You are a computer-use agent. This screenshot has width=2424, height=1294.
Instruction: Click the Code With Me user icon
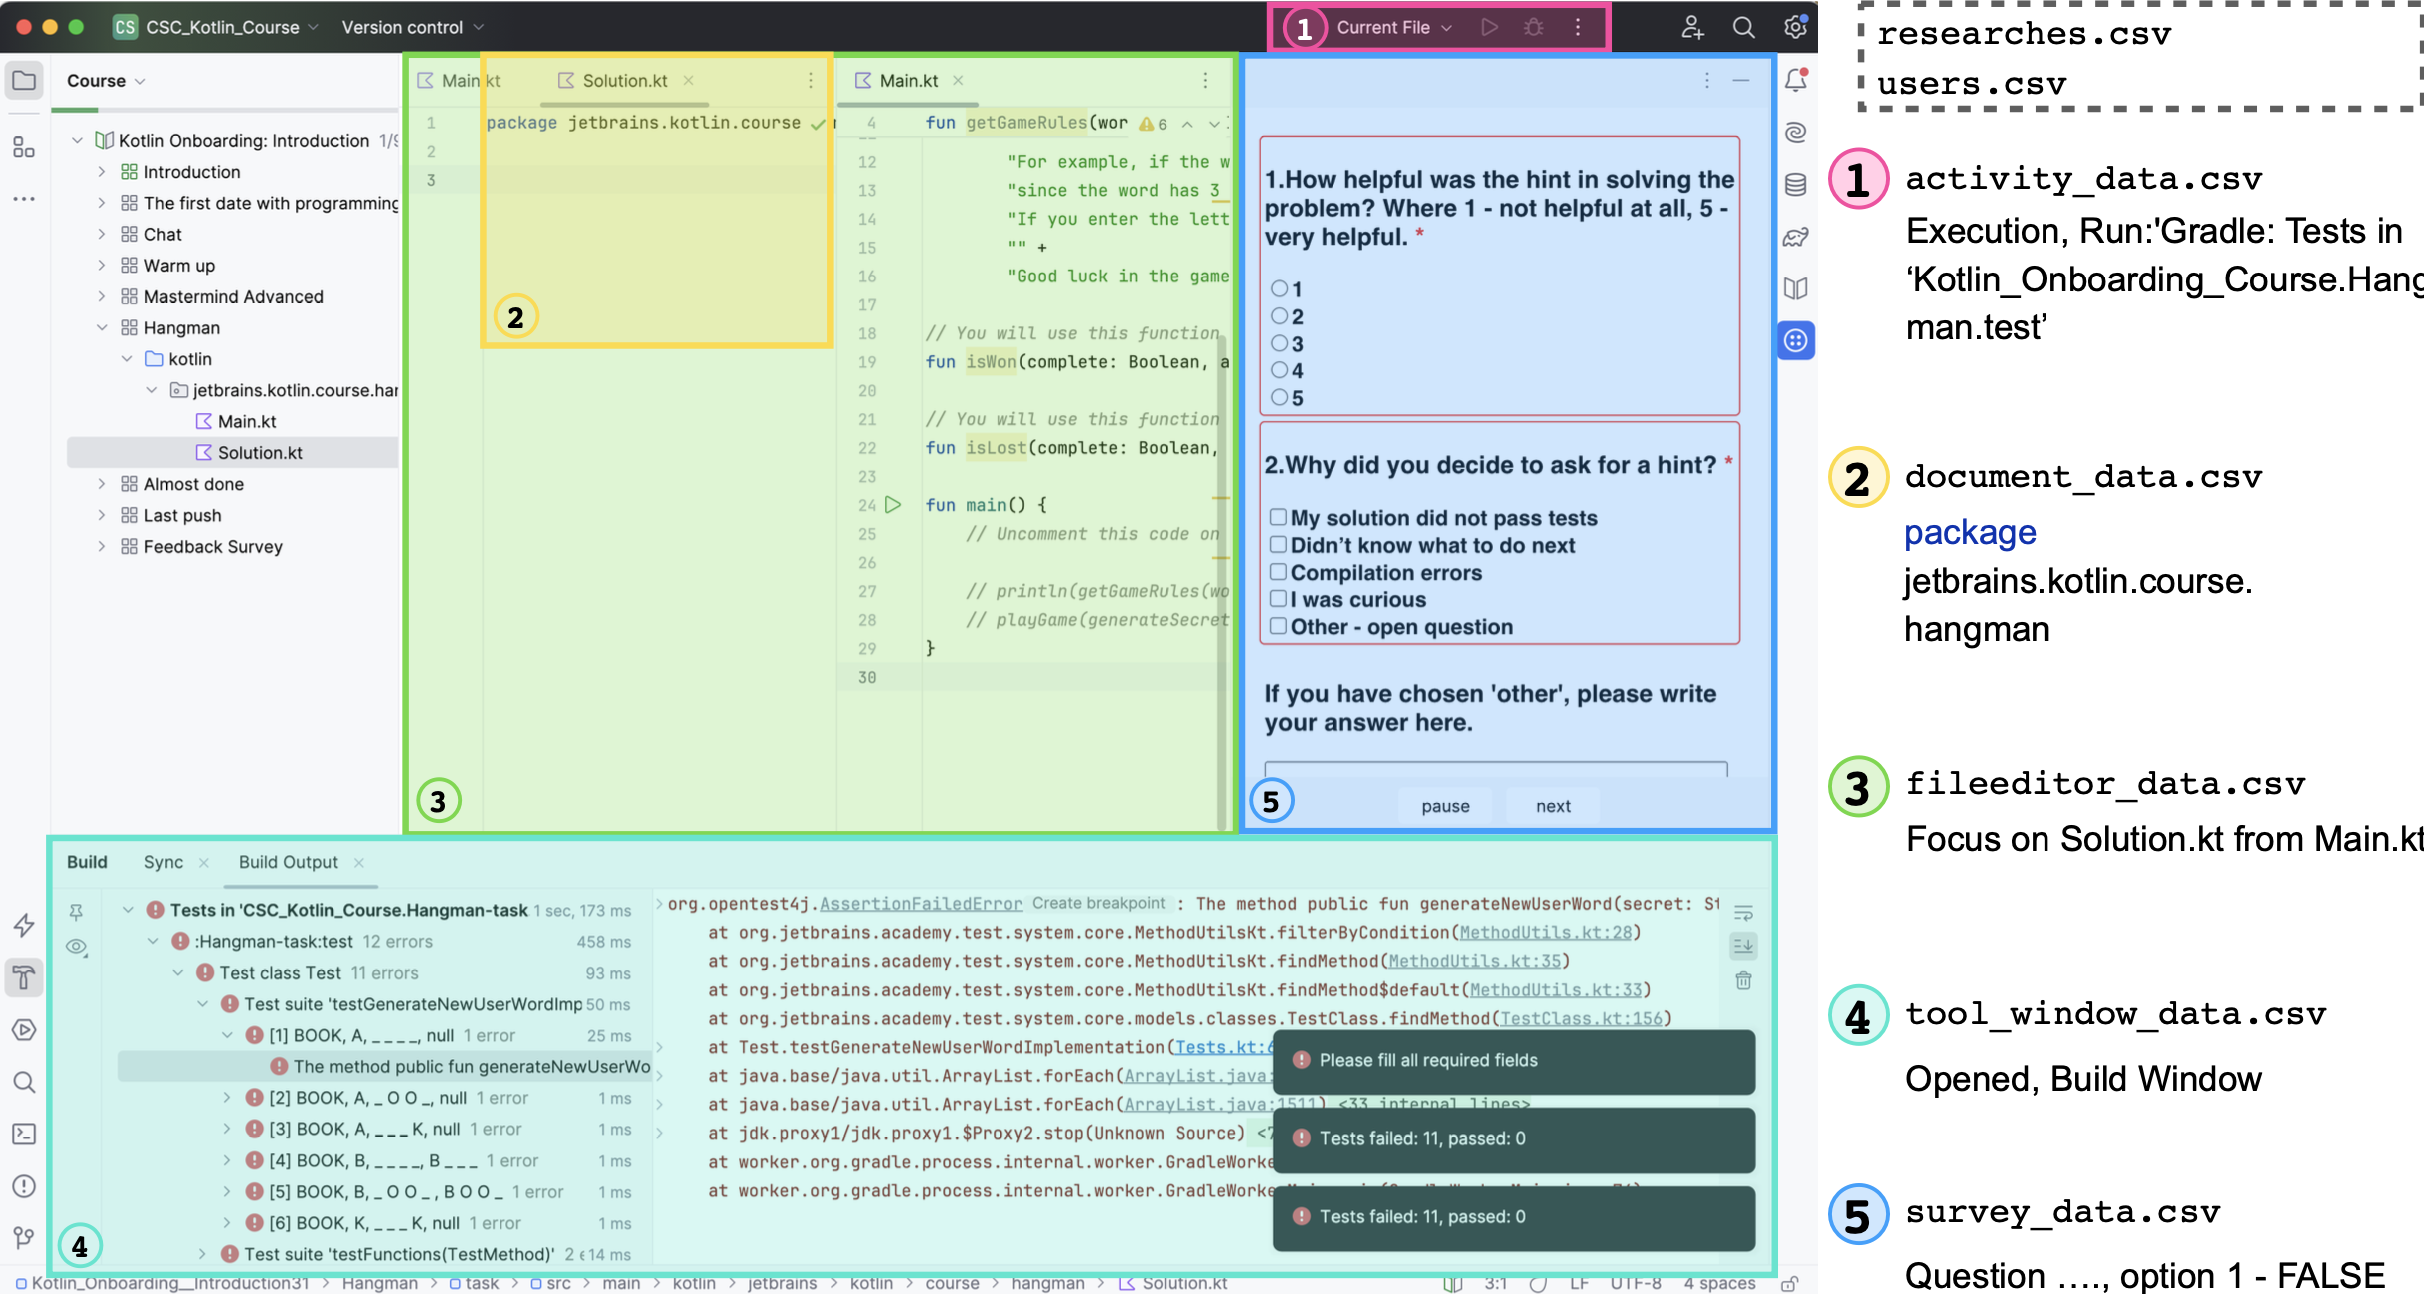[x=1692, y=27]
